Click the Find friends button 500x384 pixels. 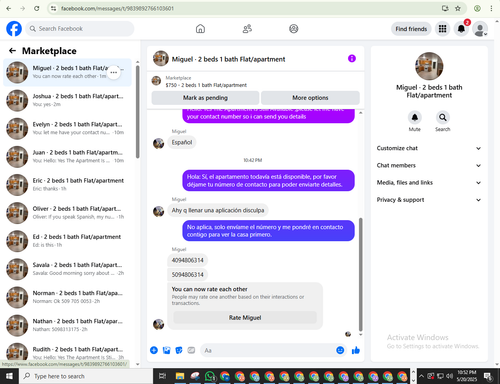(411, 29)
